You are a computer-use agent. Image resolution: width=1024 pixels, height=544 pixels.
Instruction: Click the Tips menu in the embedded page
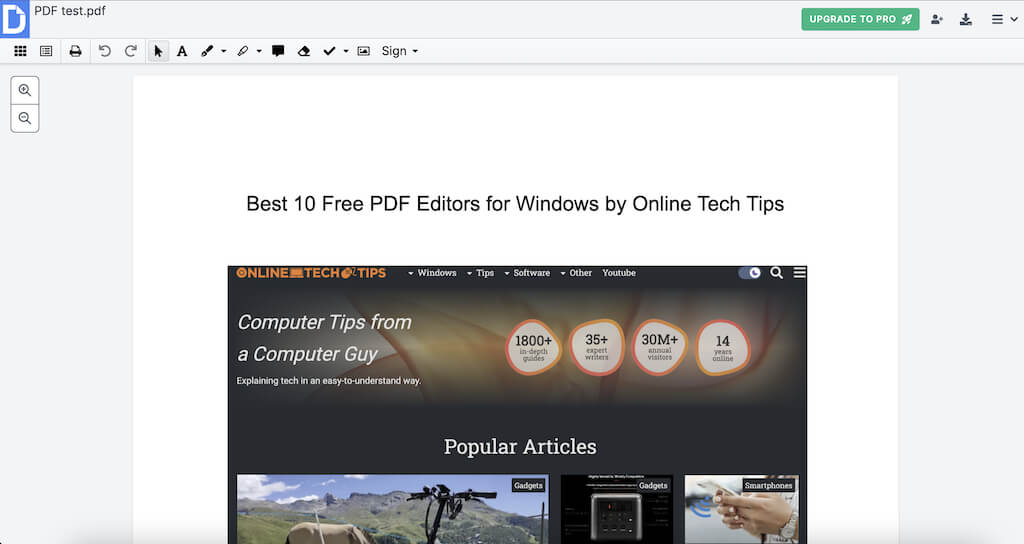[481, 273]
